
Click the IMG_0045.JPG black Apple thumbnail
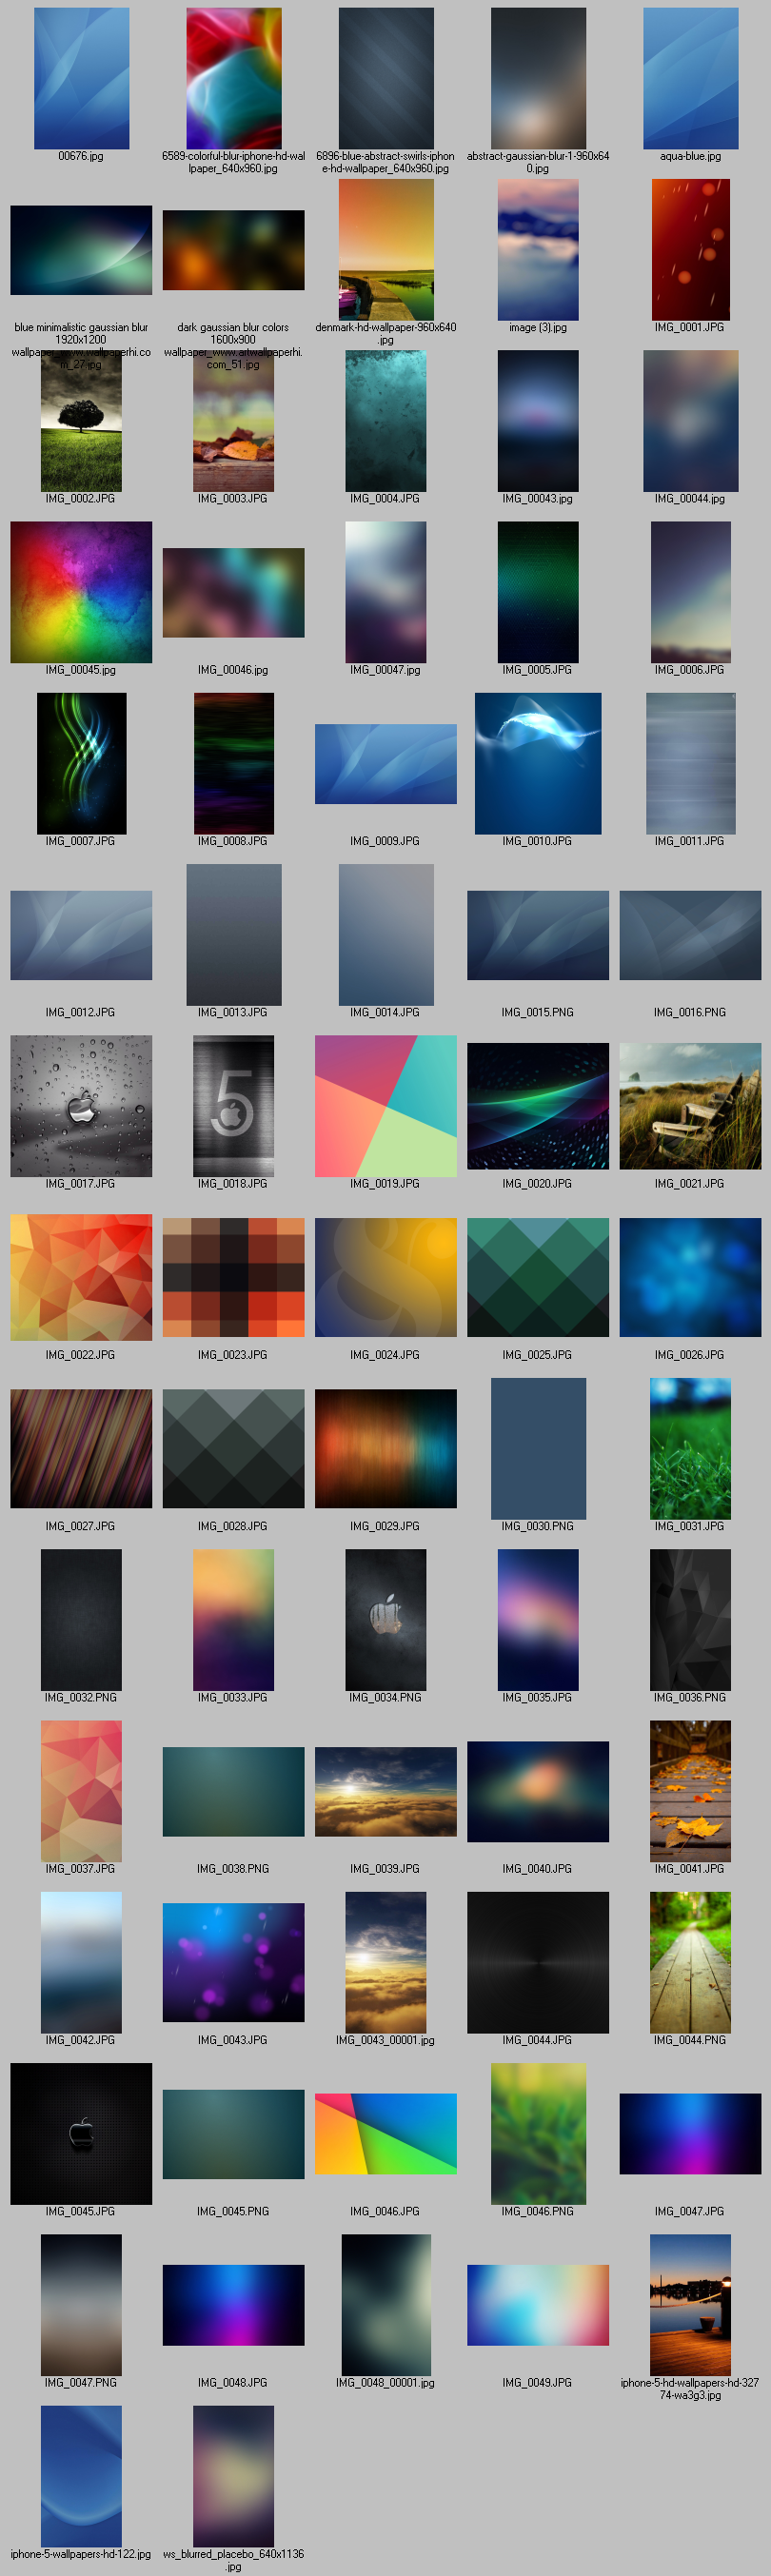tap(81, 2134)
